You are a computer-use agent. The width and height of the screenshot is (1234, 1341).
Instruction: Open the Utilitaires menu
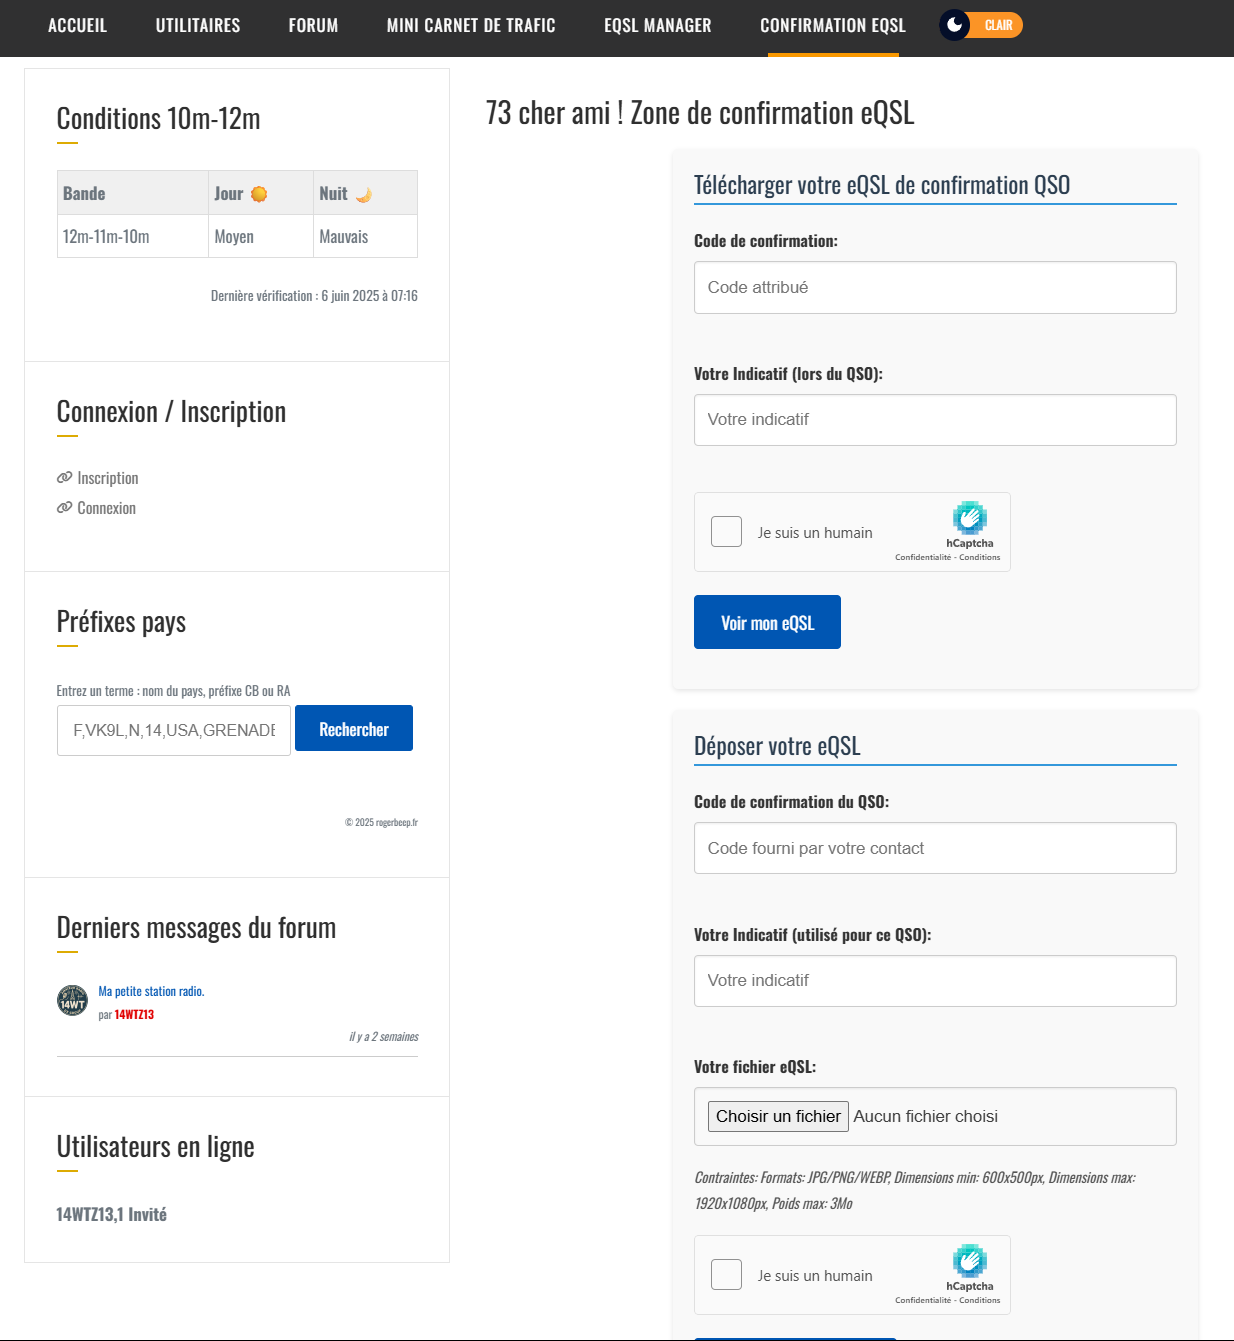[198, 26]
